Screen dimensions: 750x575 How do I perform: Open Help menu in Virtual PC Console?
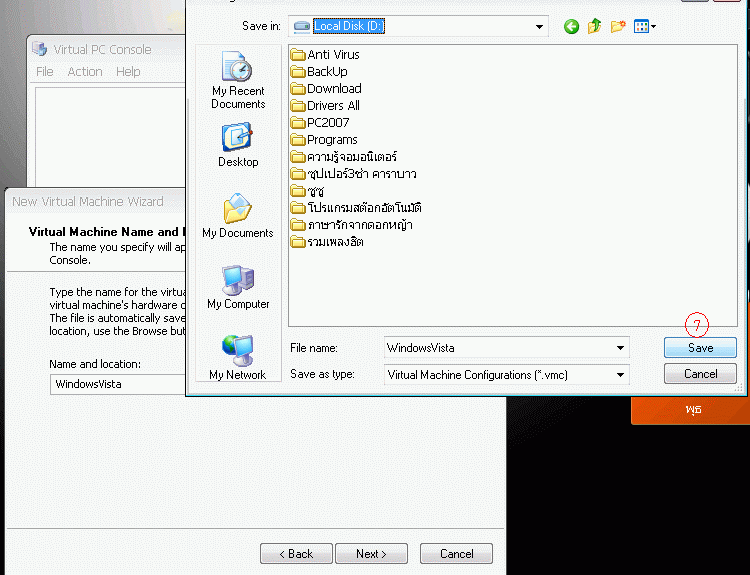click(x=128, y=72)
